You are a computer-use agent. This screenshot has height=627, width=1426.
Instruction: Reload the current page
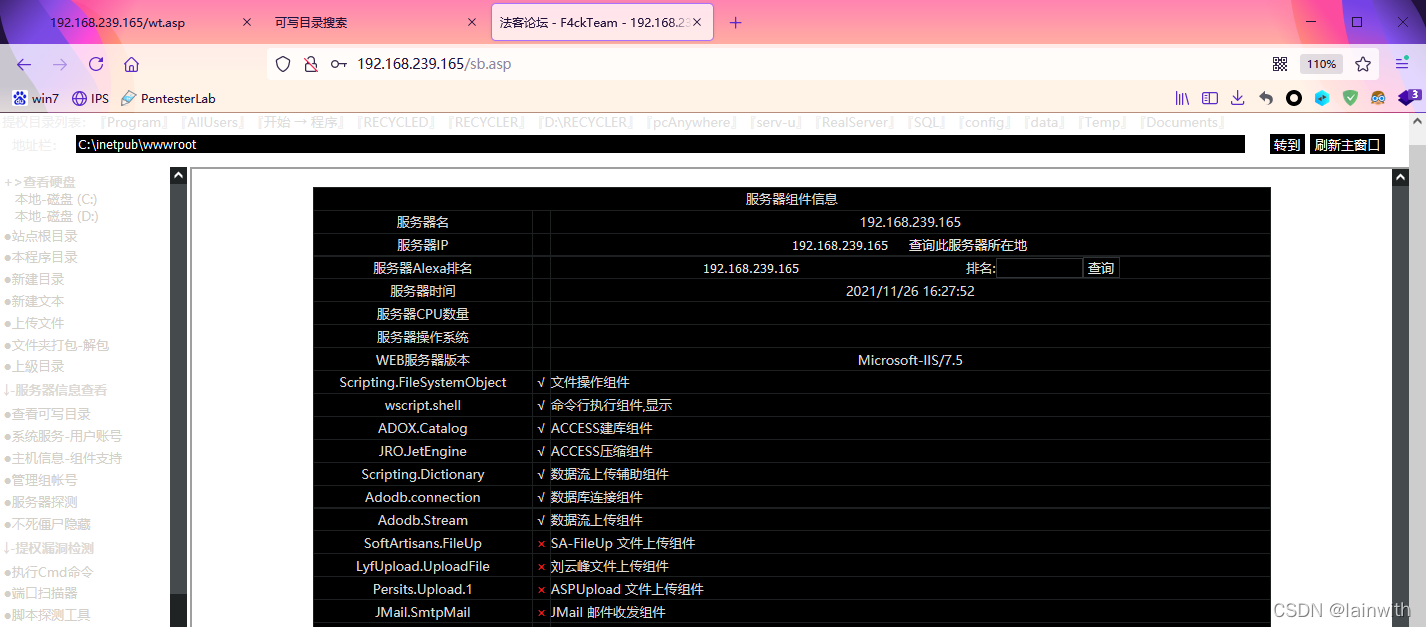[x=96, y=64]
